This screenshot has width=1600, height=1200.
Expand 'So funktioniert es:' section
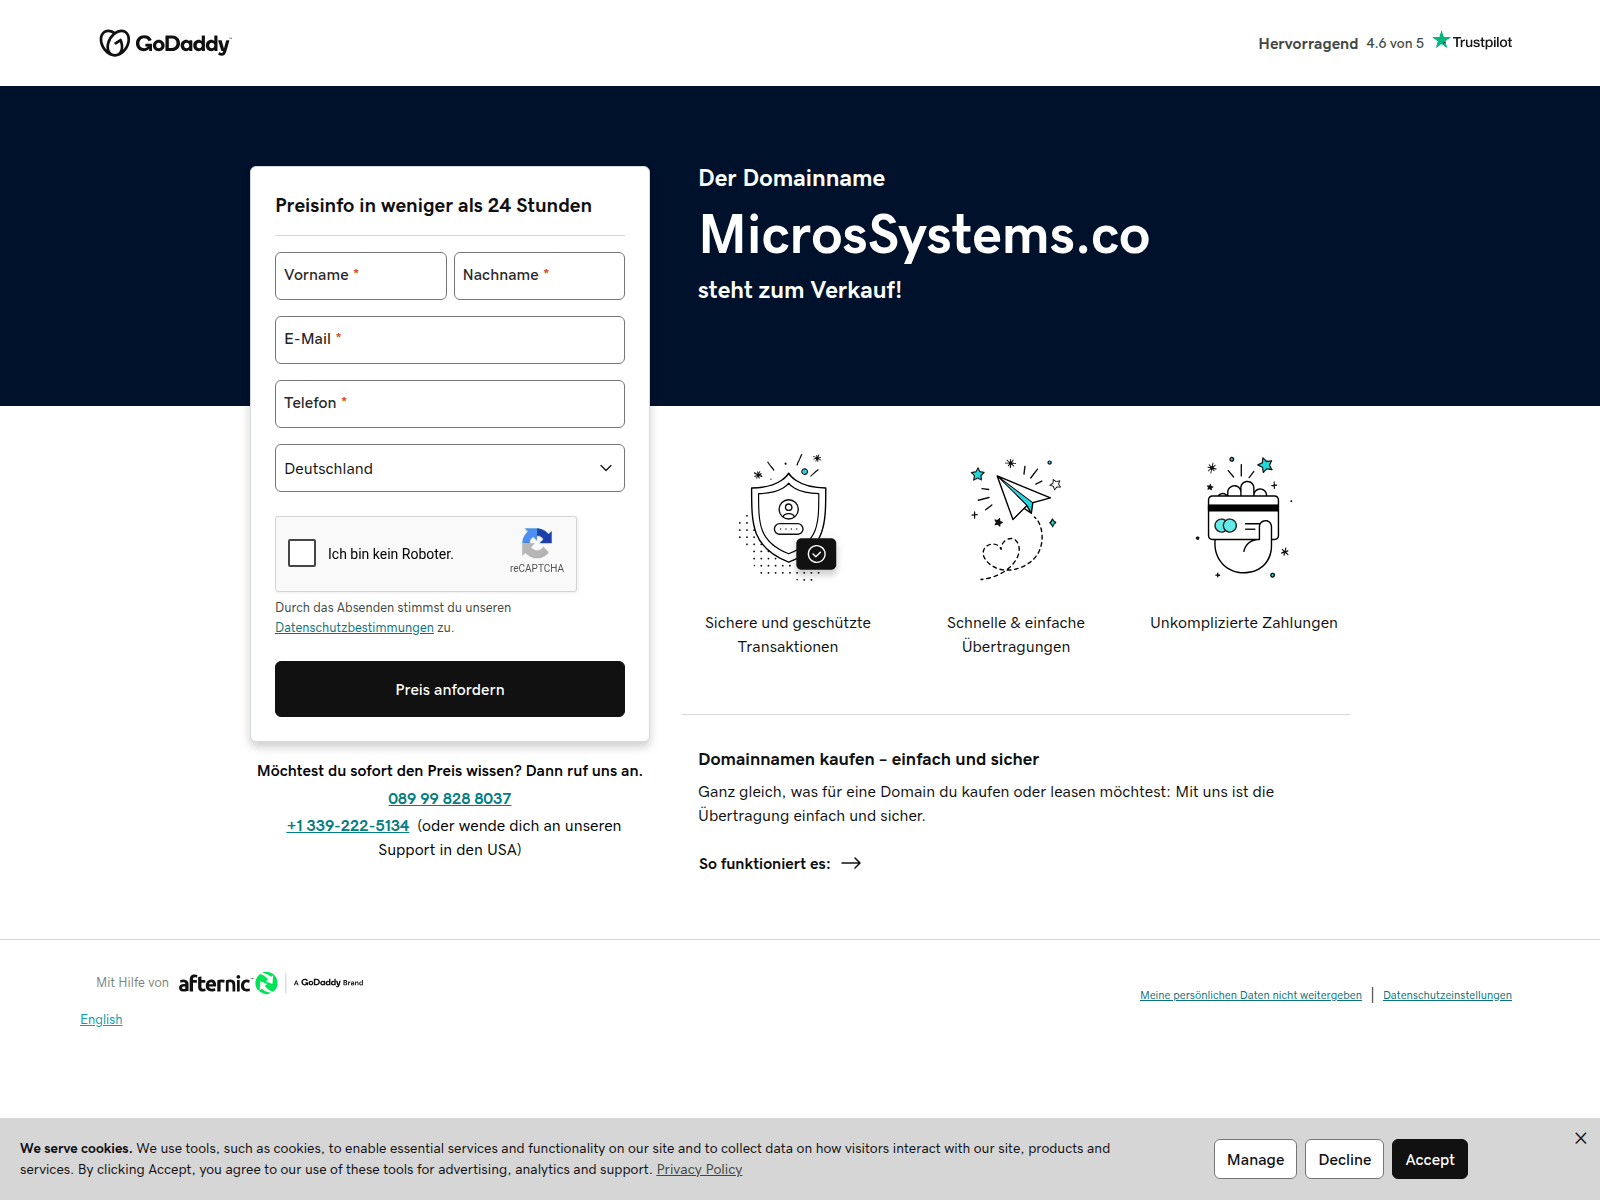tap(780, 863)
